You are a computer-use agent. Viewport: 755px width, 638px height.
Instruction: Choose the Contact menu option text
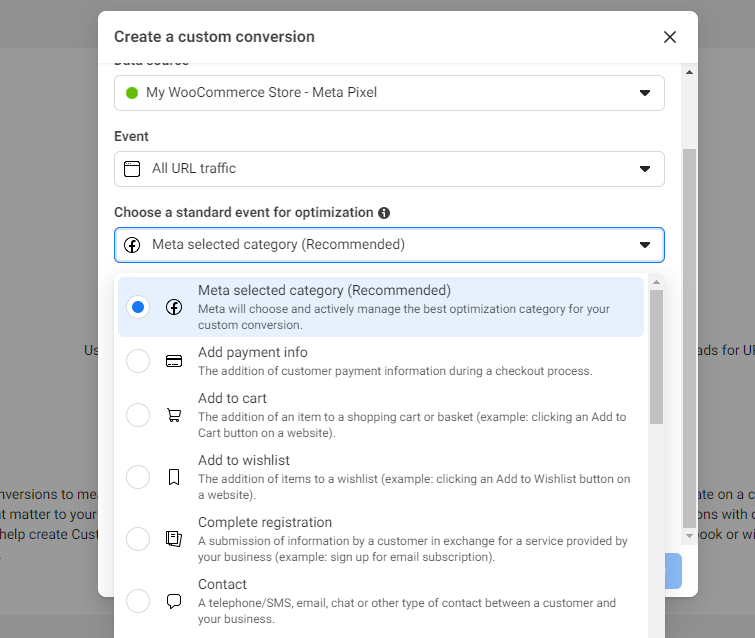222,585
